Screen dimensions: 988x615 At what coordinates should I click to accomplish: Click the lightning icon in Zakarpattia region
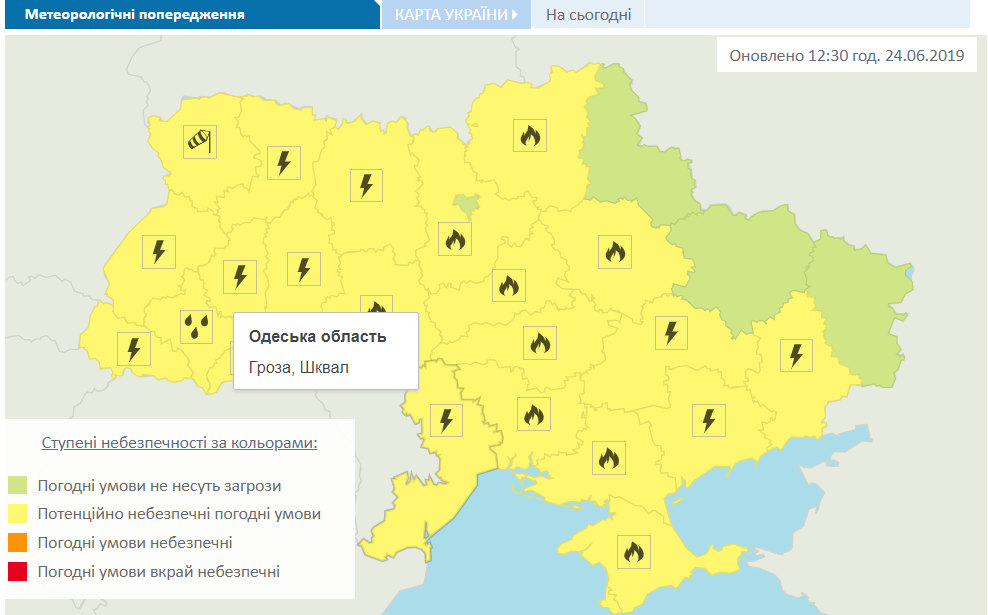134,349
